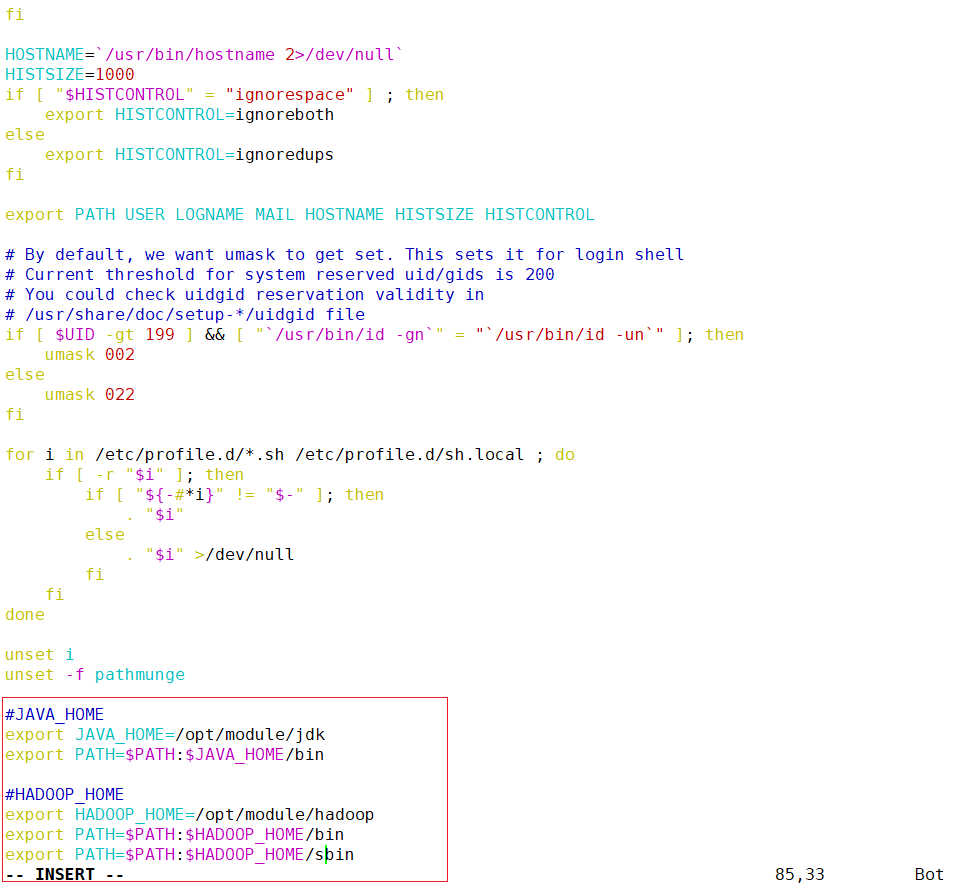Click the export HISTCONTROL=ignoreboth line
Viewport: 960px width, 893px height.
(x=189, y=115)
